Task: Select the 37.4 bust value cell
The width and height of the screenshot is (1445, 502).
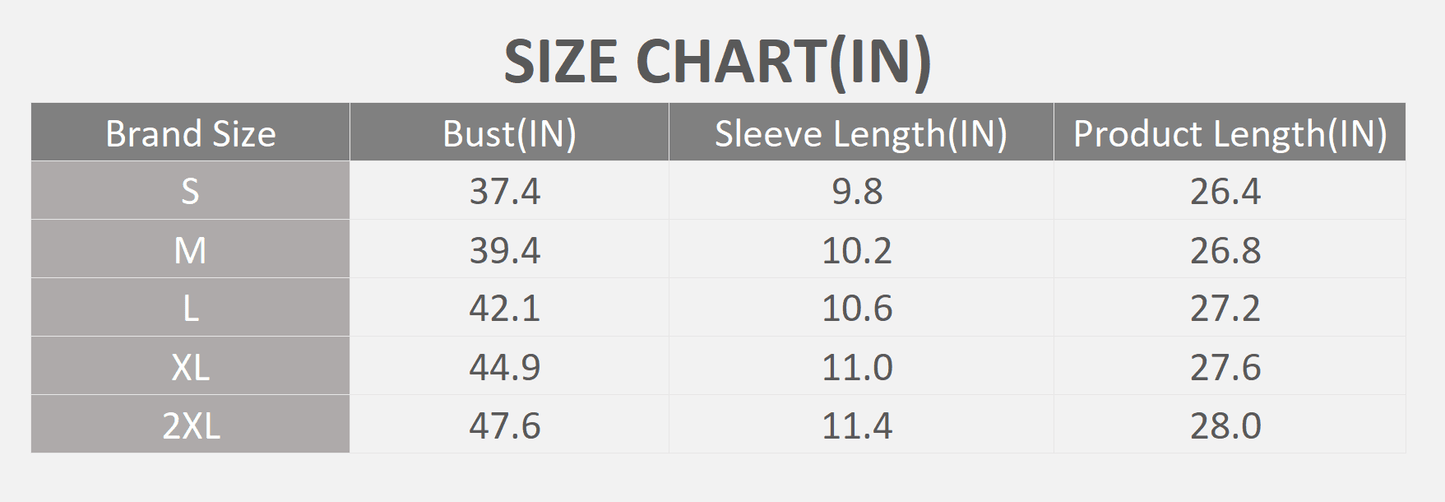Action: click(509, 190)
